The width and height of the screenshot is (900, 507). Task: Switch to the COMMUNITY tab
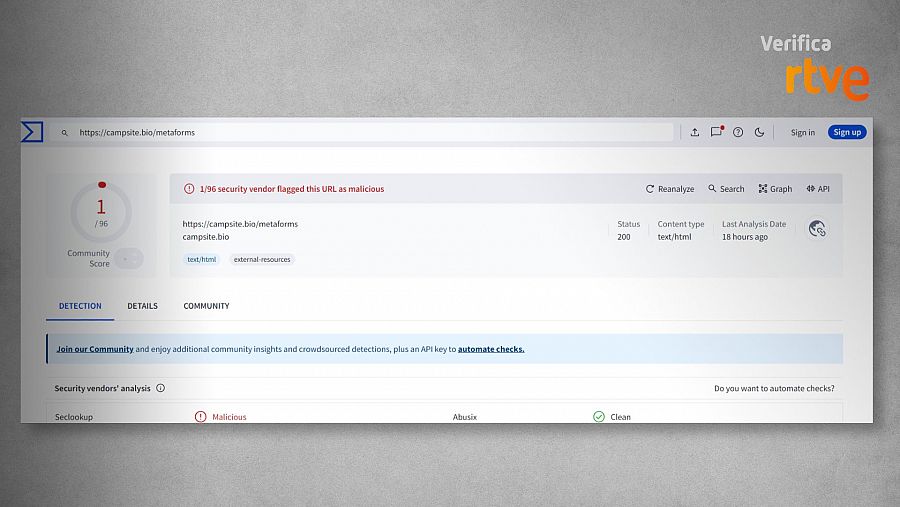point(206,306)
